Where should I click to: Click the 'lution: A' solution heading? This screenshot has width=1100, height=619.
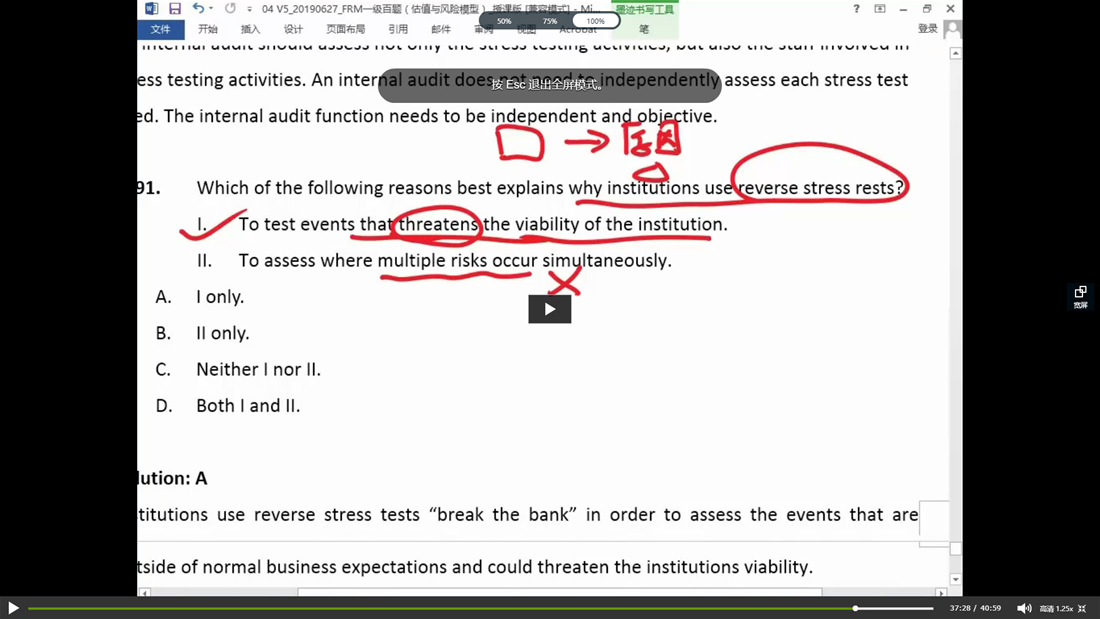pos(173,478)
